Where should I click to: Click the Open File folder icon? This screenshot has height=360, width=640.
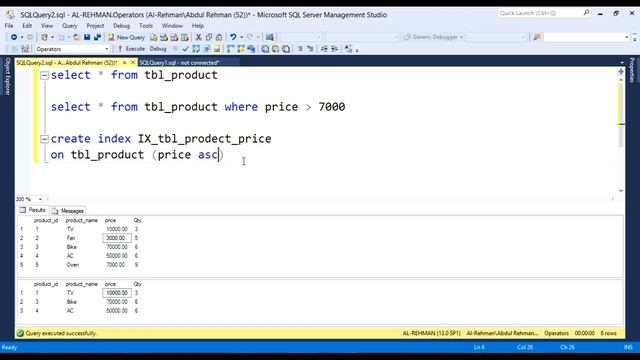pos(76,37)
